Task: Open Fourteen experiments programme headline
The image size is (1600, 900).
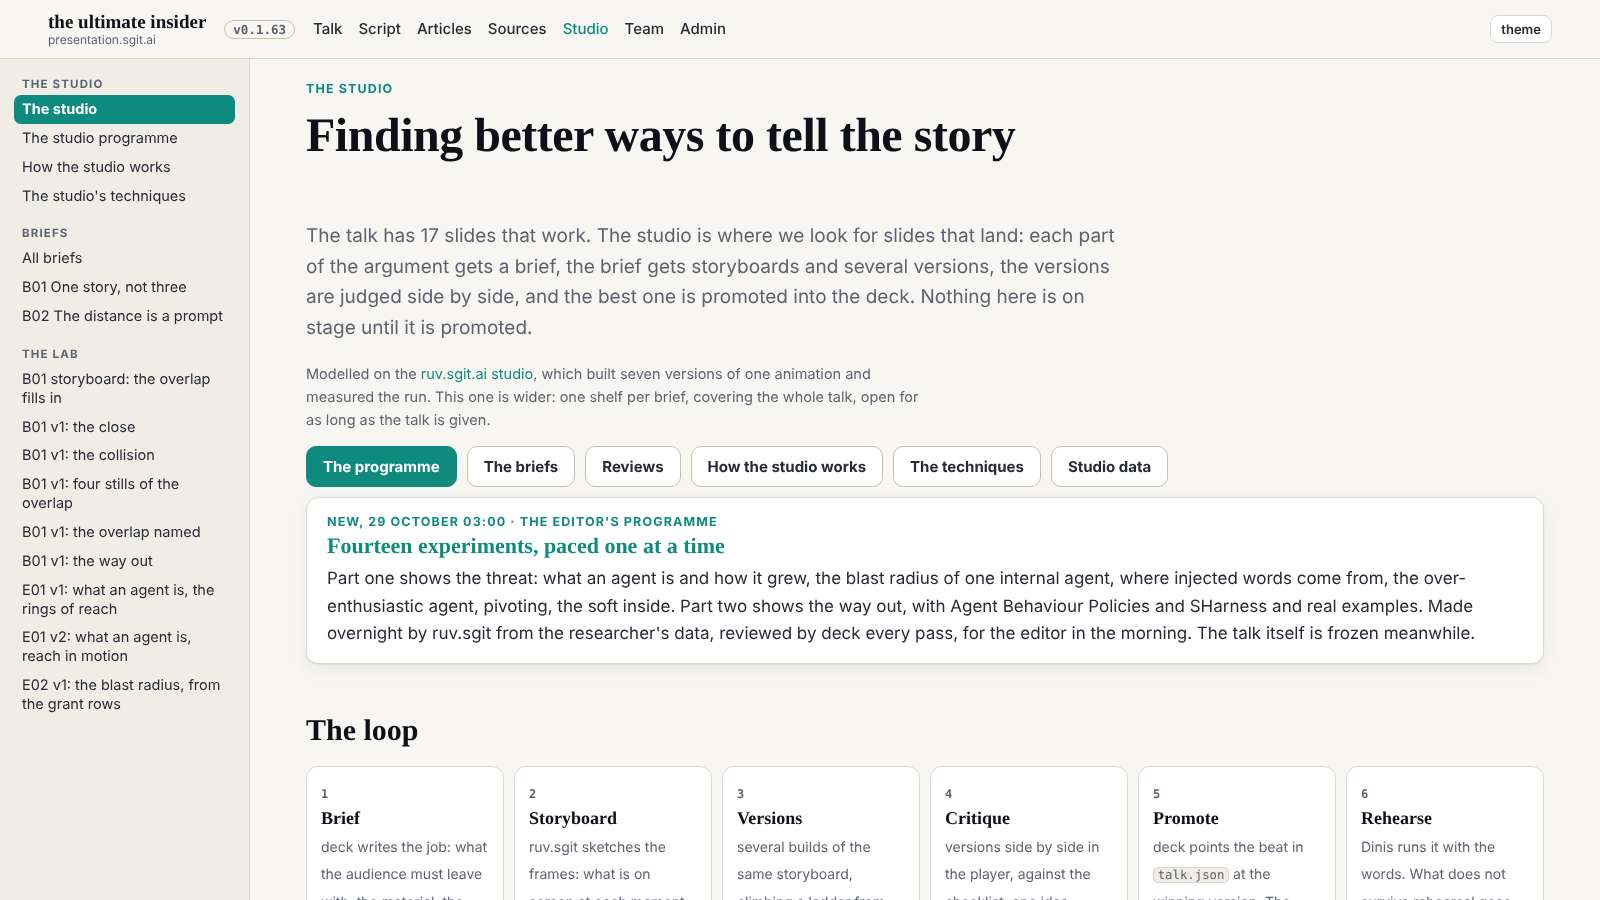Action: click(x=526, y=546)
